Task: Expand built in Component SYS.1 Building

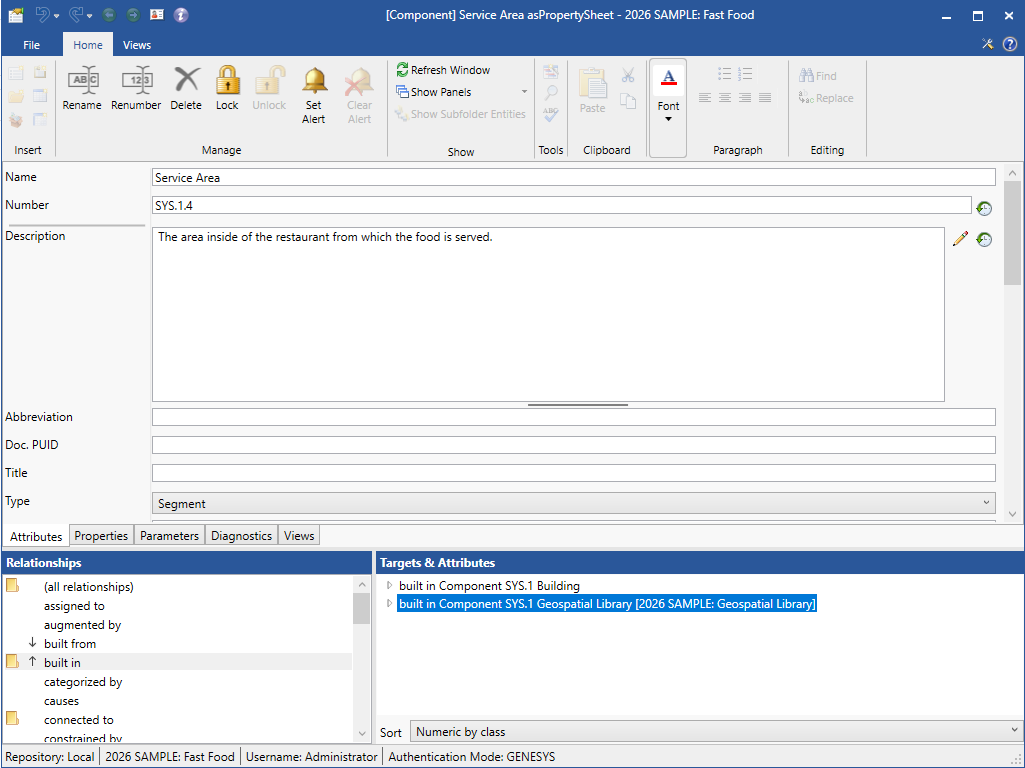Action: 390,586
